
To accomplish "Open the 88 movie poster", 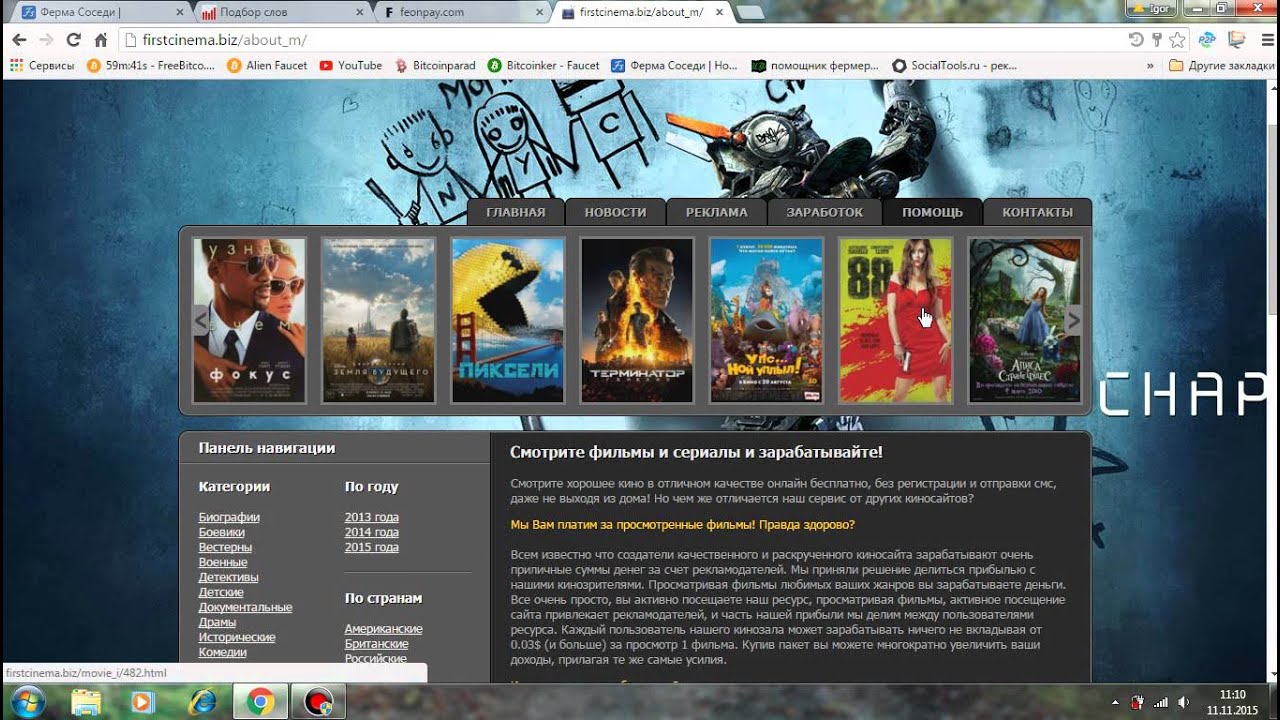I will point(896,320).
